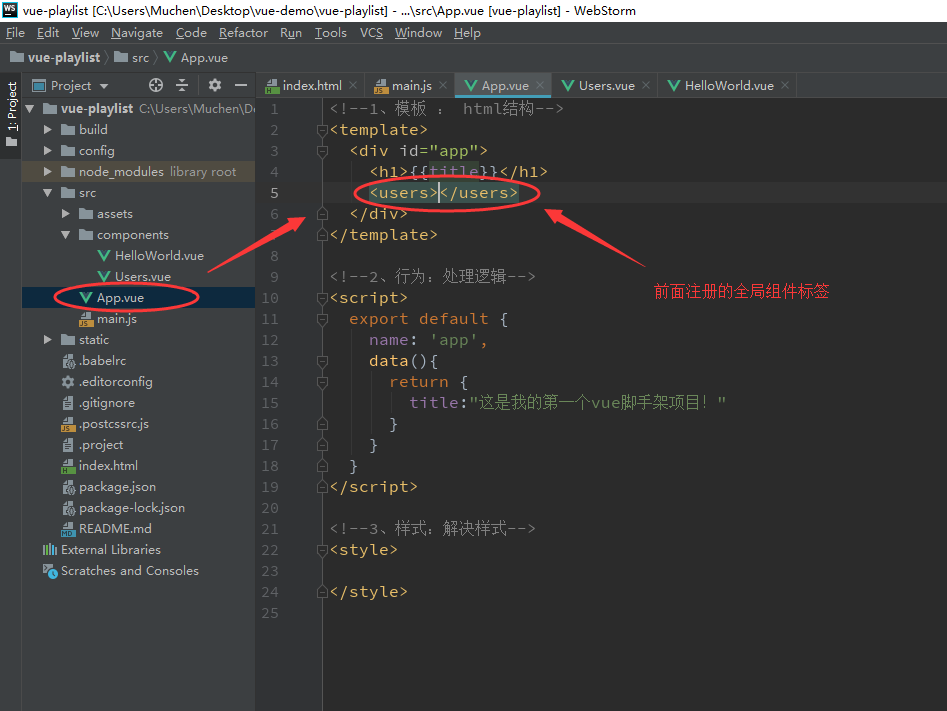The height and width of the screenshot is (711, 947).
Task: Hide Project panel using the minus icon
Action: click(239, 85)
